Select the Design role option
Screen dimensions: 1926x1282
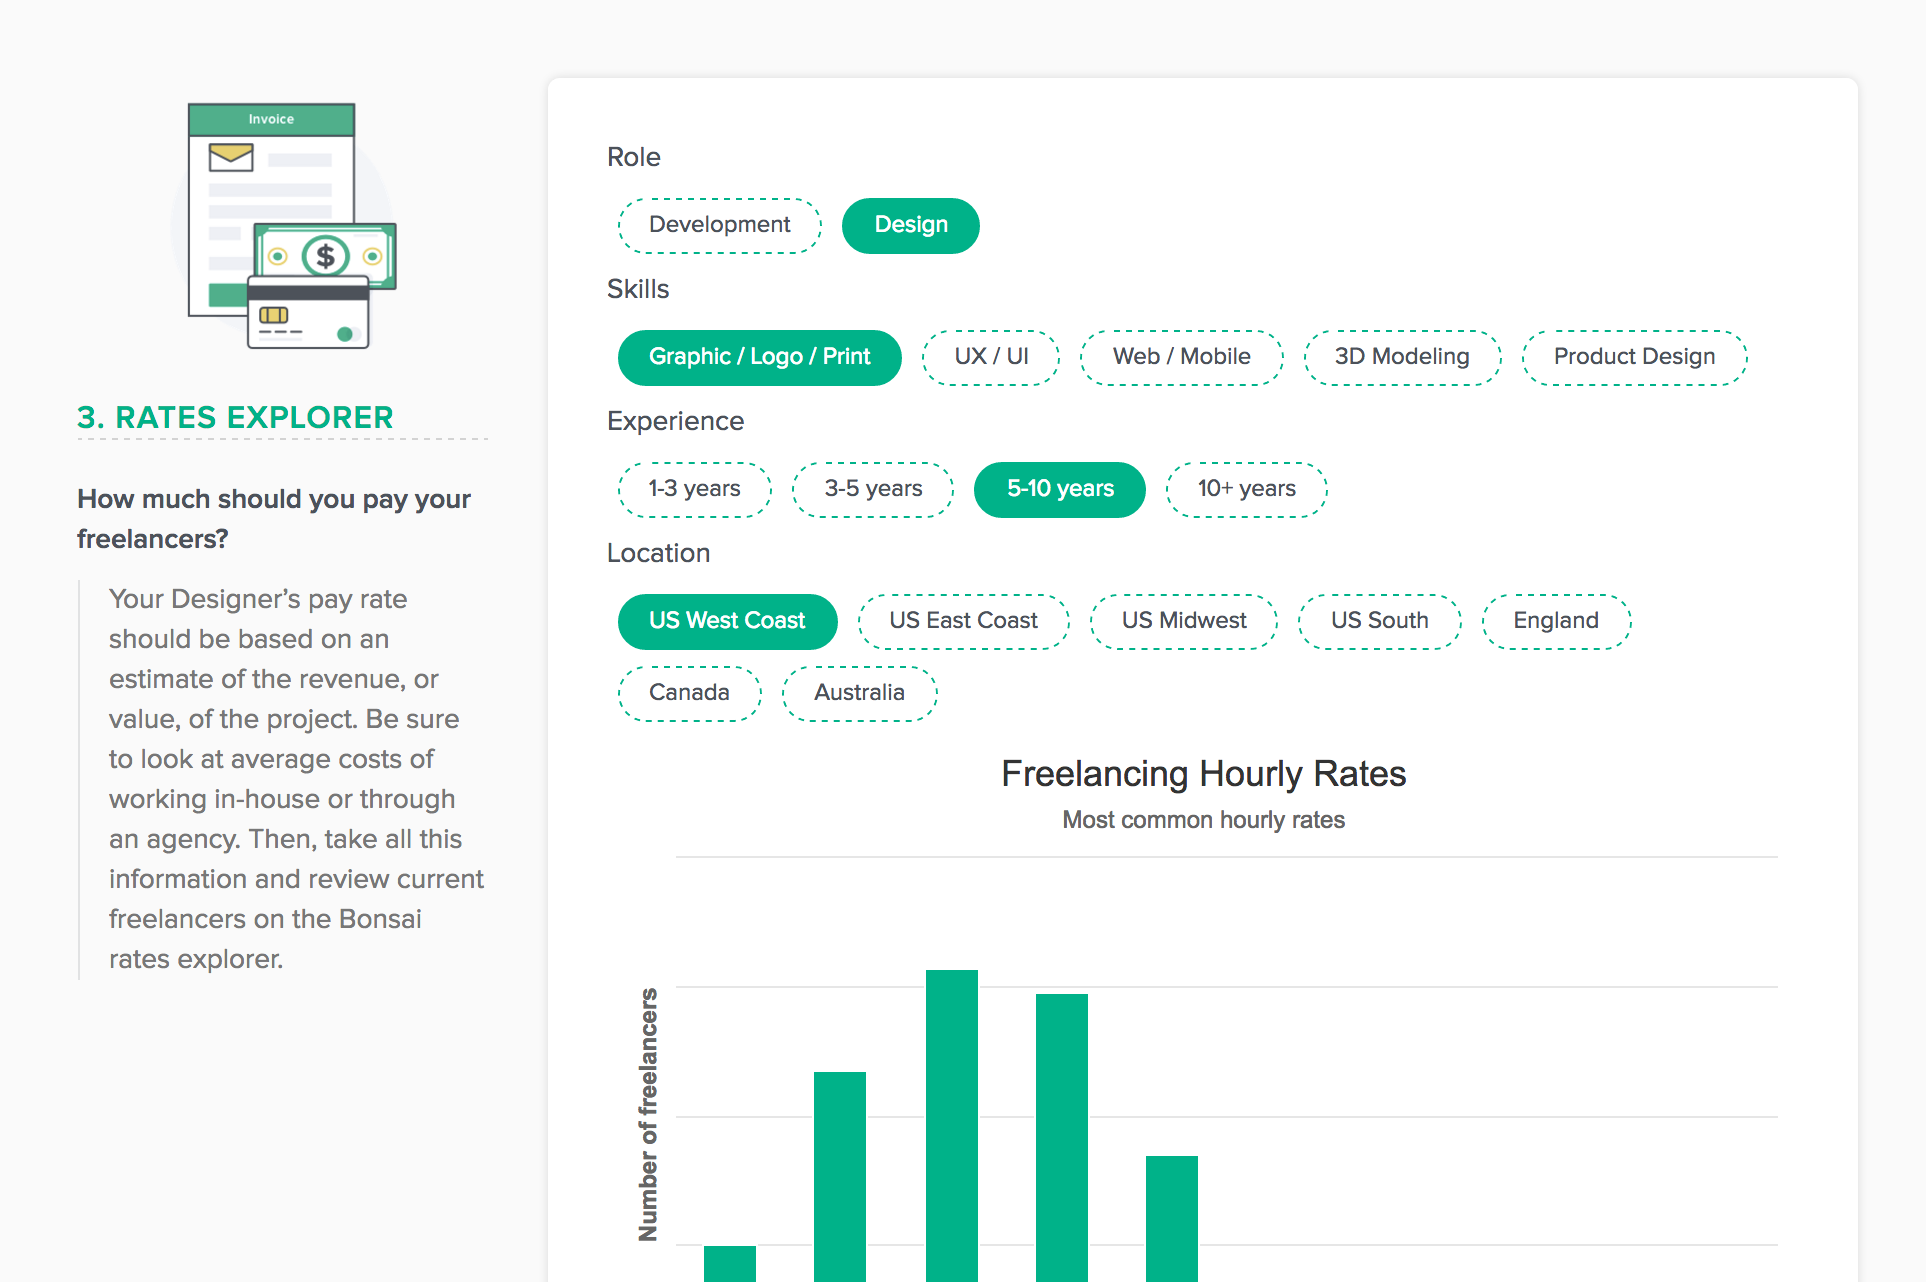click(x=910, y=225)
